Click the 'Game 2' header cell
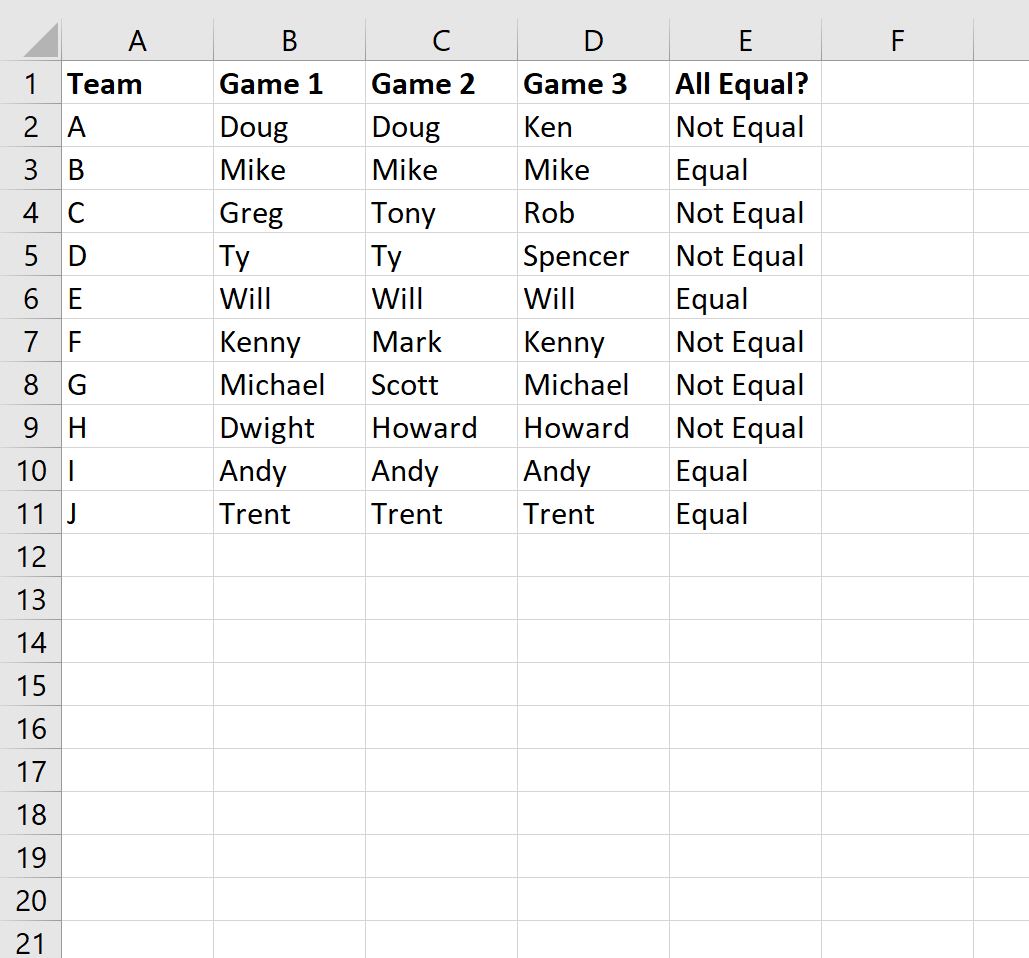The width and height of the screenshot is (1029, 958). (x=442, y=83)
